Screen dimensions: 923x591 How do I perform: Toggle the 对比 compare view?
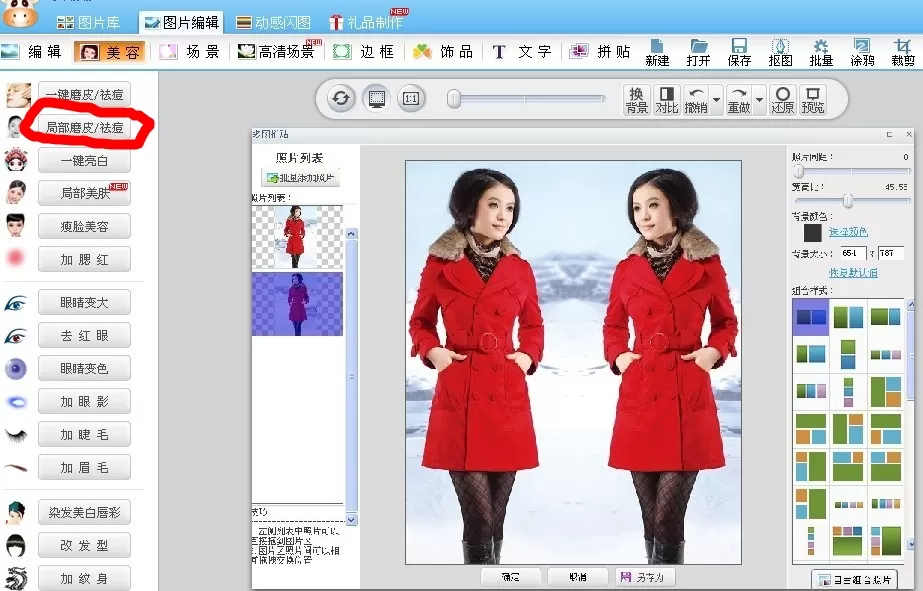pos(667,99)
